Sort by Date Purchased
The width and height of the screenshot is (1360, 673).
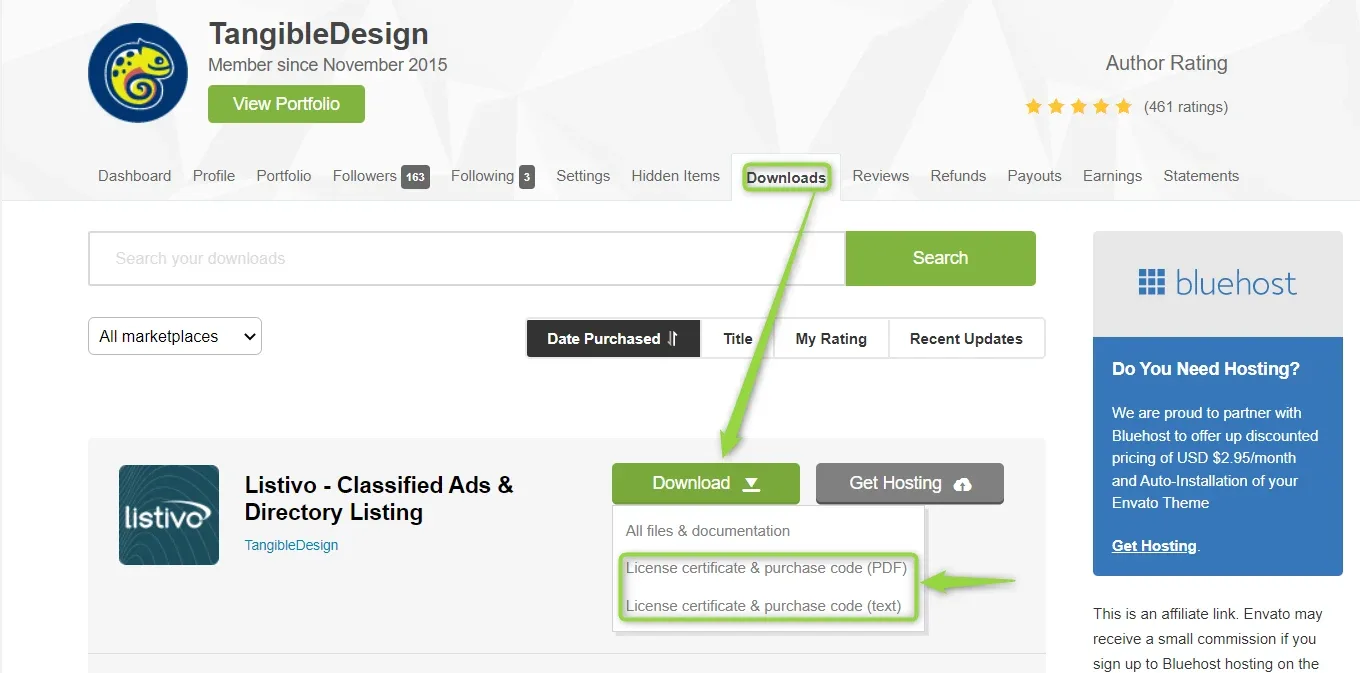point(613,338)
